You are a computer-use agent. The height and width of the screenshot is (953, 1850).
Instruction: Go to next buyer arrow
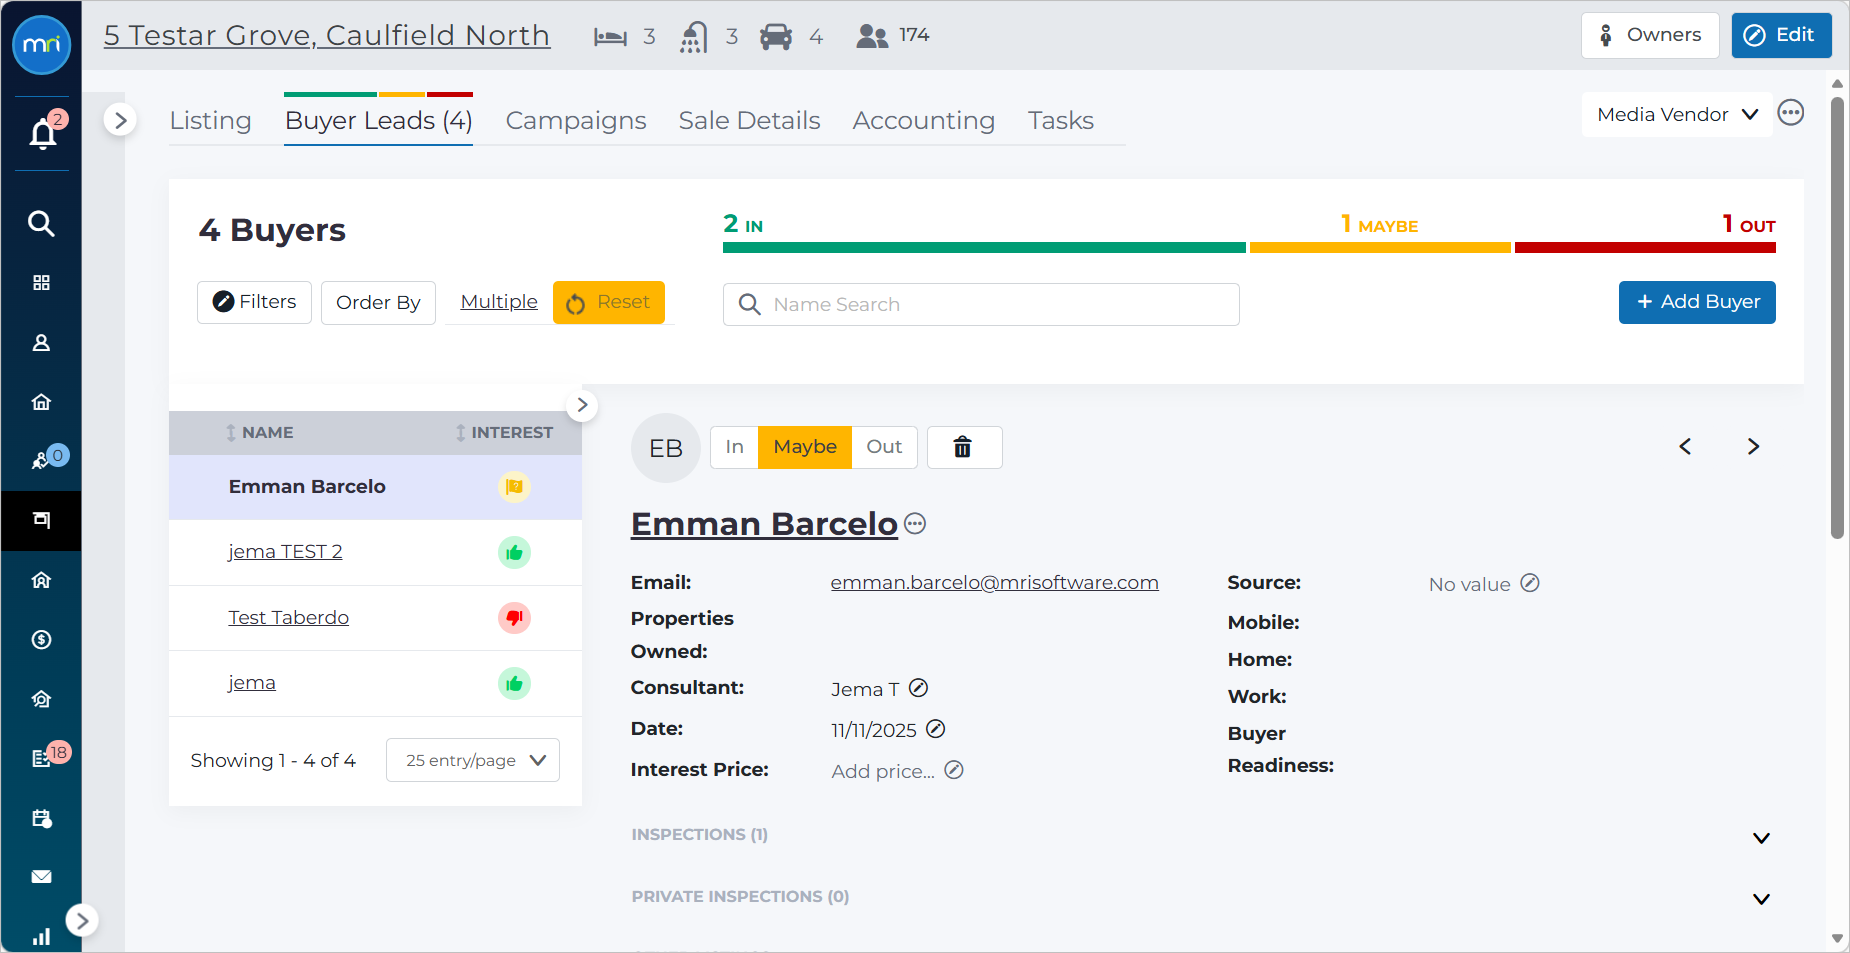click(x=1753, y=447)
